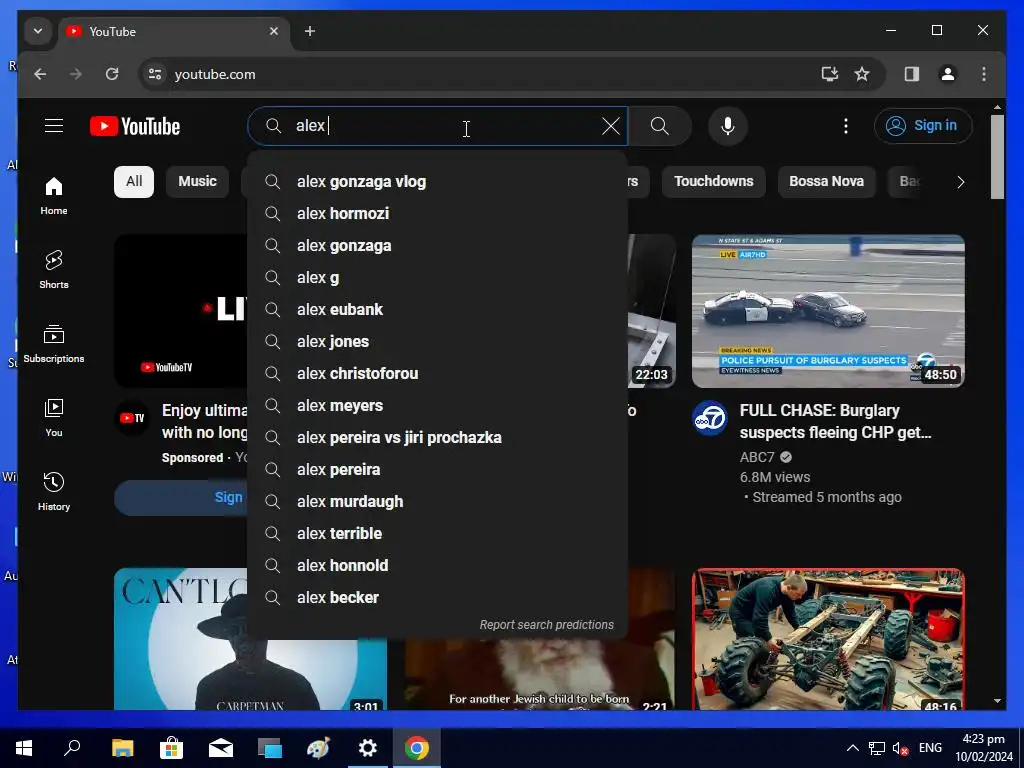Open a new Chrome tab
Image resolution: width=1024 pixels, height=768 pixels.
coord(310,31)
